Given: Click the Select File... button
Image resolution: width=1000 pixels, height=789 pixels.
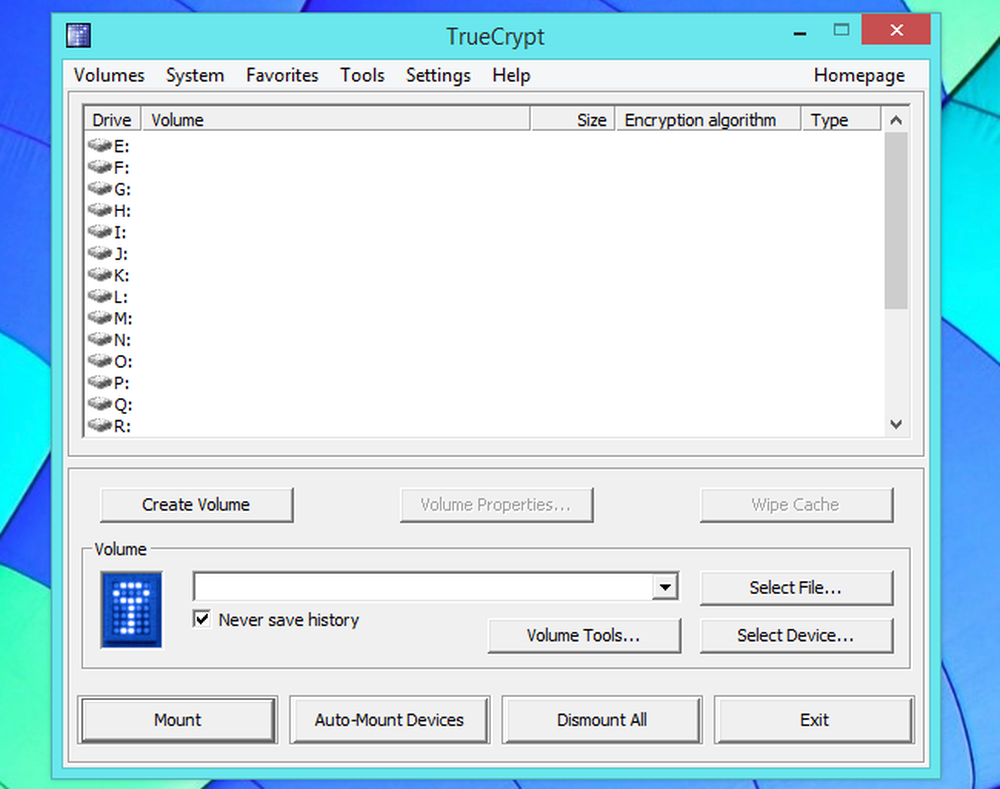Looking at the screenshot, I should 796,587.
